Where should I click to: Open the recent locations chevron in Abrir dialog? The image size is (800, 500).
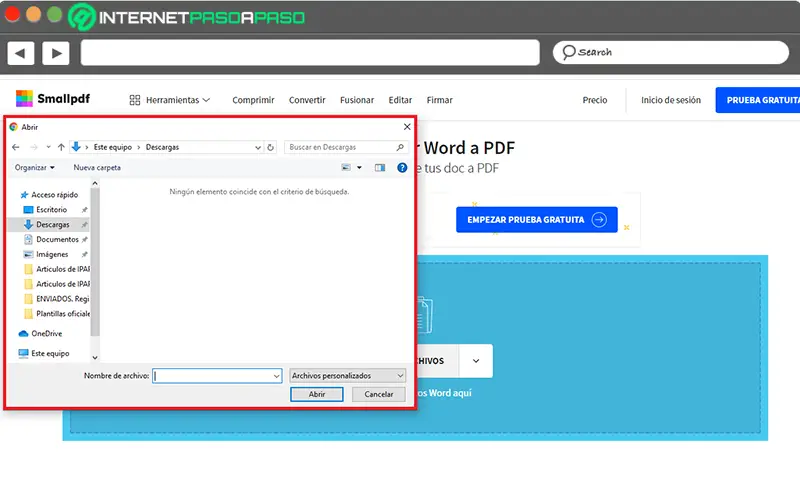tap(48, 147)
